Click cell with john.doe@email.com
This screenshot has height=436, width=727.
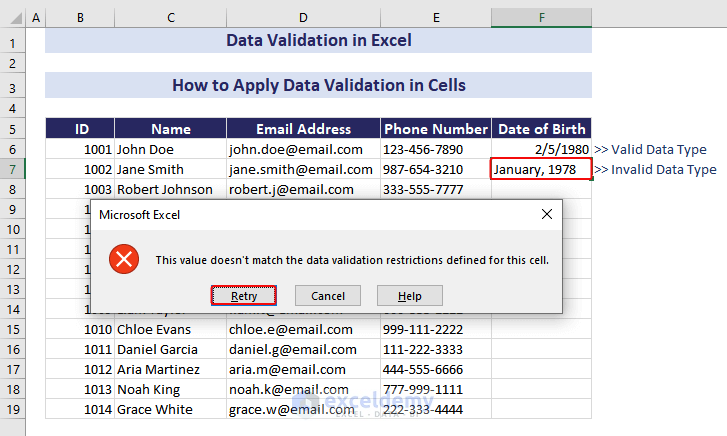coord(303,149)
